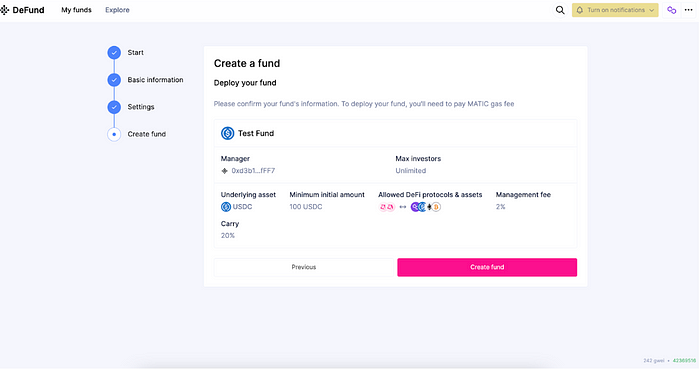Click the Create fund button
Viewport: 700px width, 369px height.
[x=487, y=267]
